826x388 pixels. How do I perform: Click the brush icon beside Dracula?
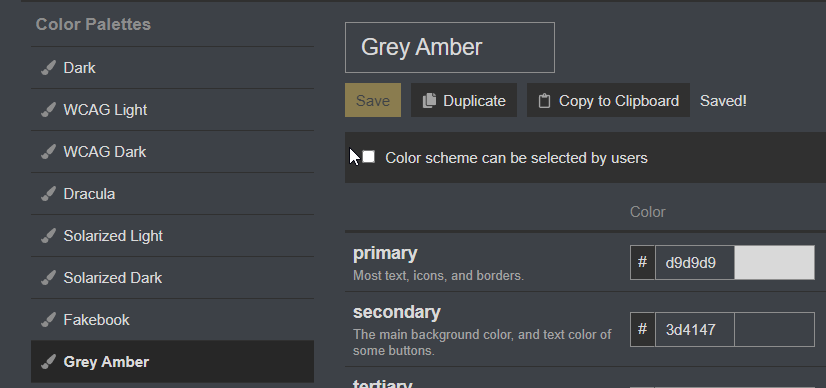coord(48,194)
